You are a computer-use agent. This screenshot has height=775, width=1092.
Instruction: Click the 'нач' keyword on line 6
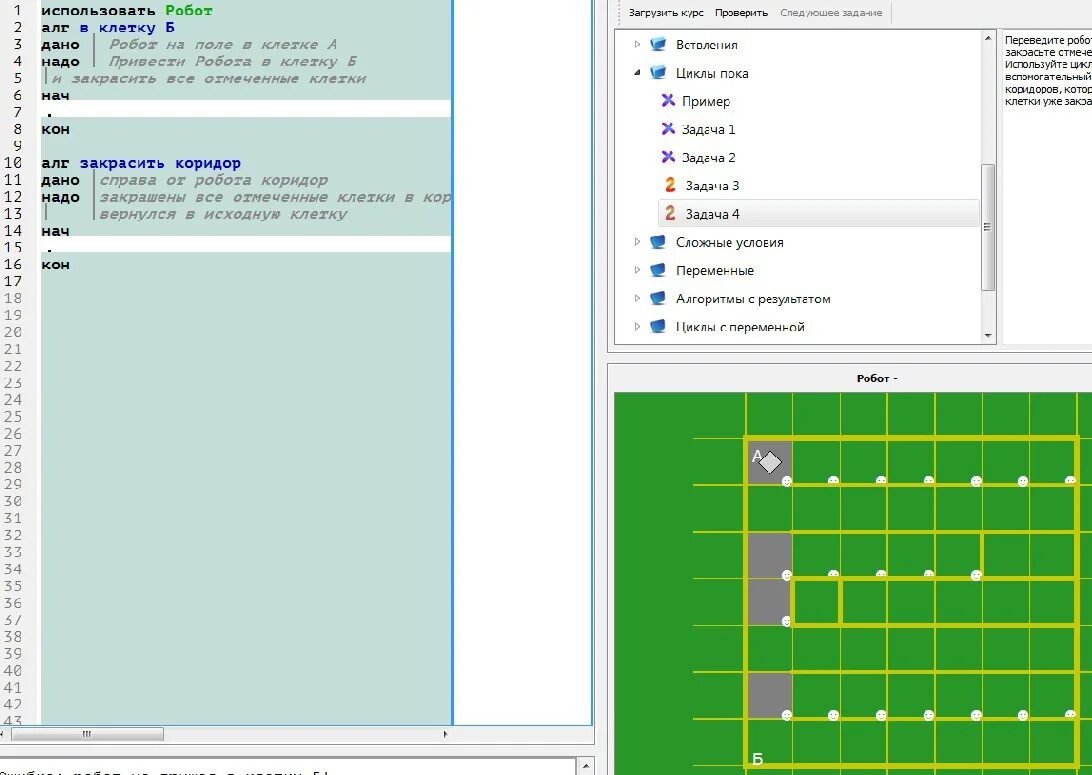point(55,95)
